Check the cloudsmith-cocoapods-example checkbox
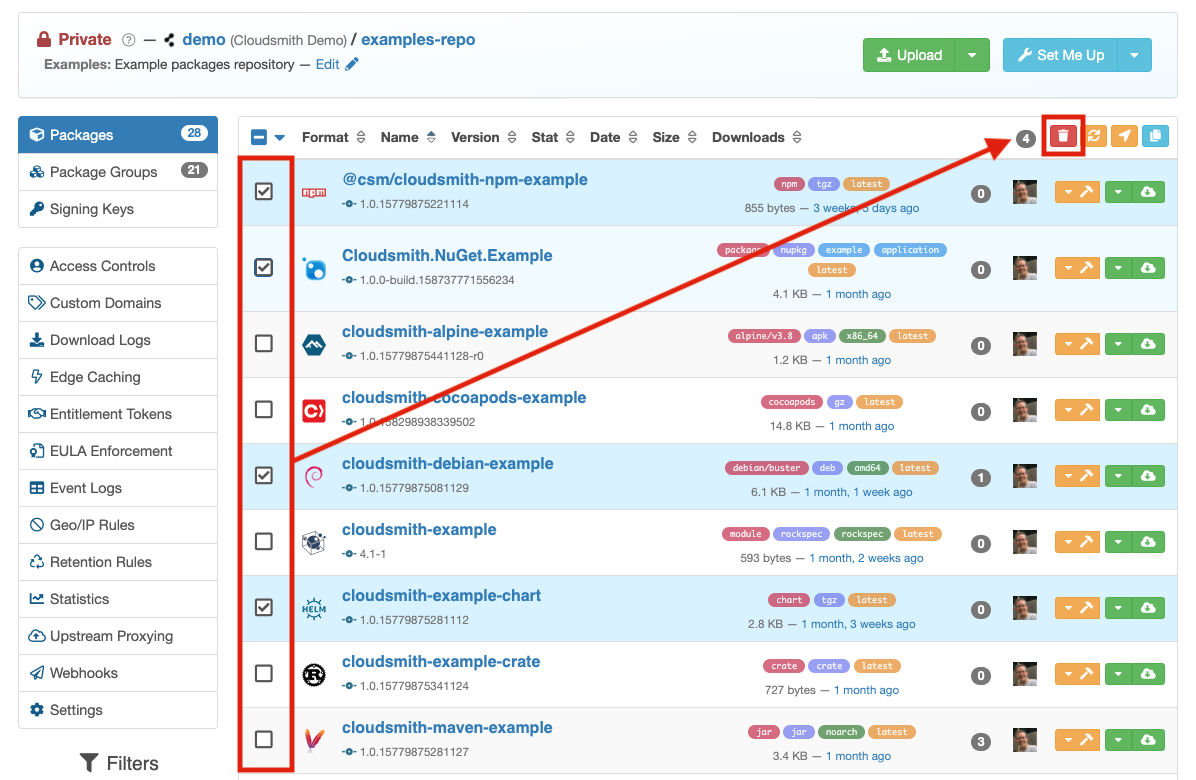The image size is (1196, 780). (264, 410)
